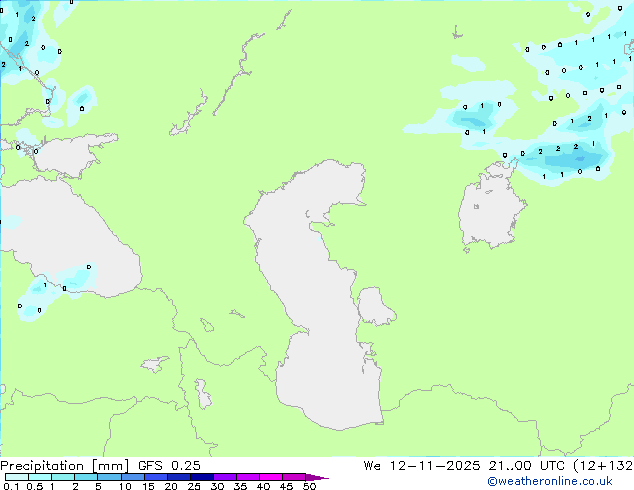Image resolution: width=634 pixels, height=490 pixels.
Task: Click the 1–2 mm legend swatch
Action: (x=63, y=477)
